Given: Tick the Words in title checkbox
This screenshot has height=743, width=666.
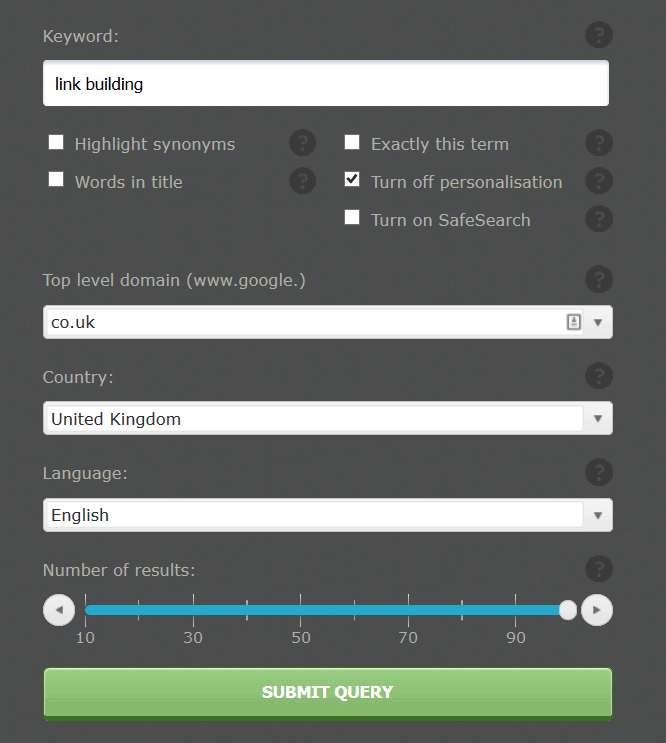Looking at the screenshot, I should click(x=56, y=179).
